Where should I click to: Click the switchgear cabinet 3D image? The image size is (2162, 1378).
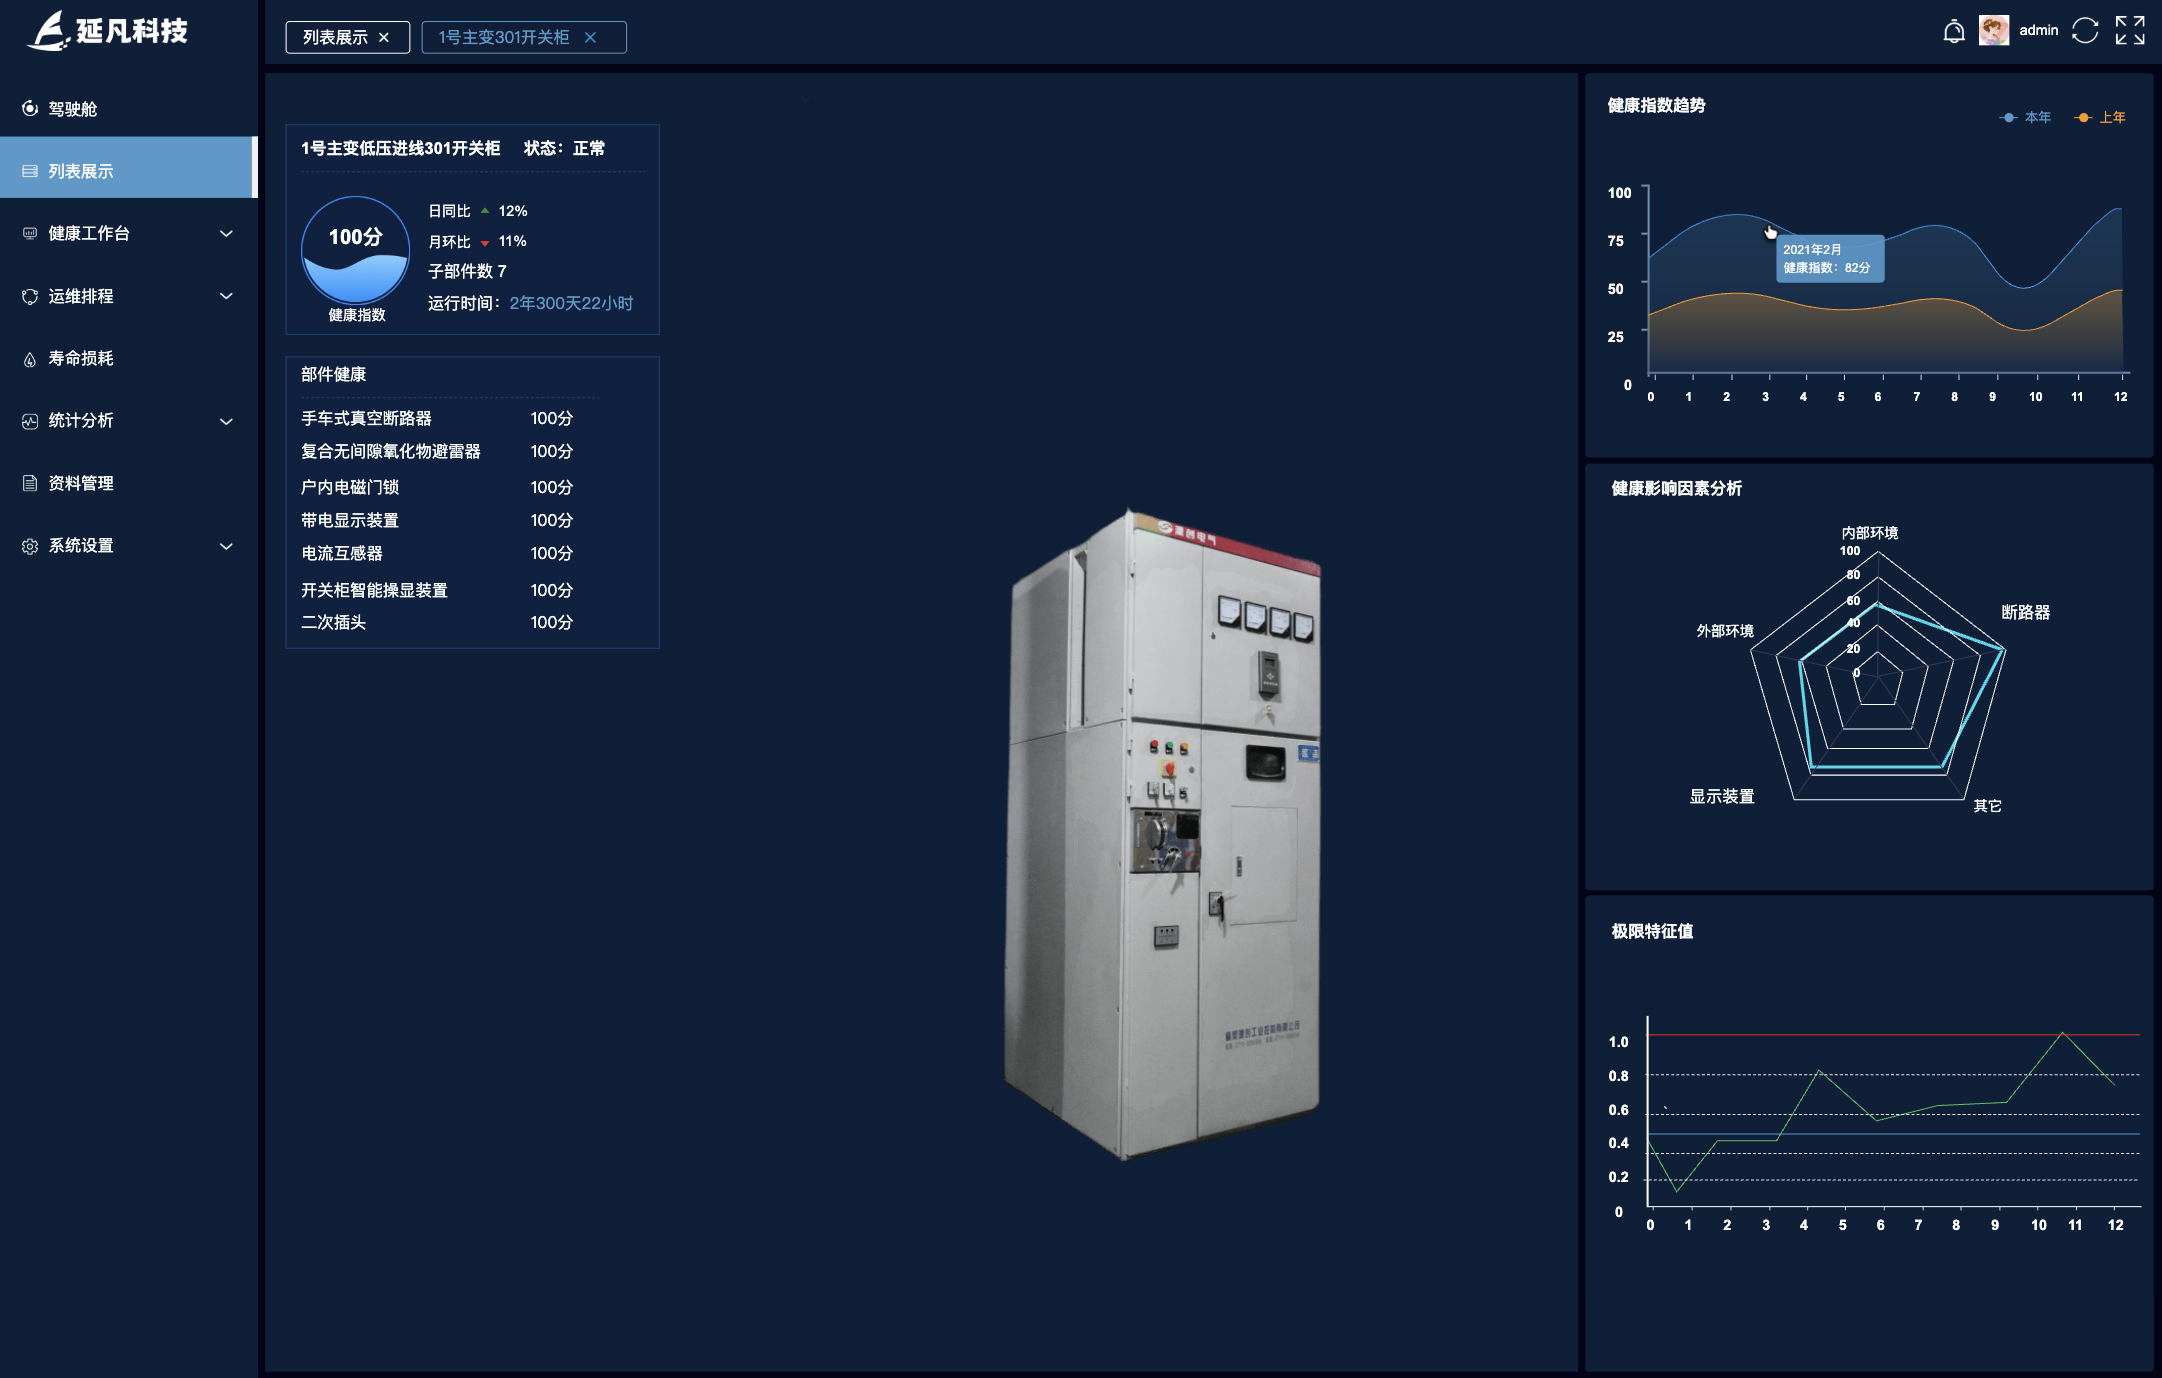[x=1164, y=835]
